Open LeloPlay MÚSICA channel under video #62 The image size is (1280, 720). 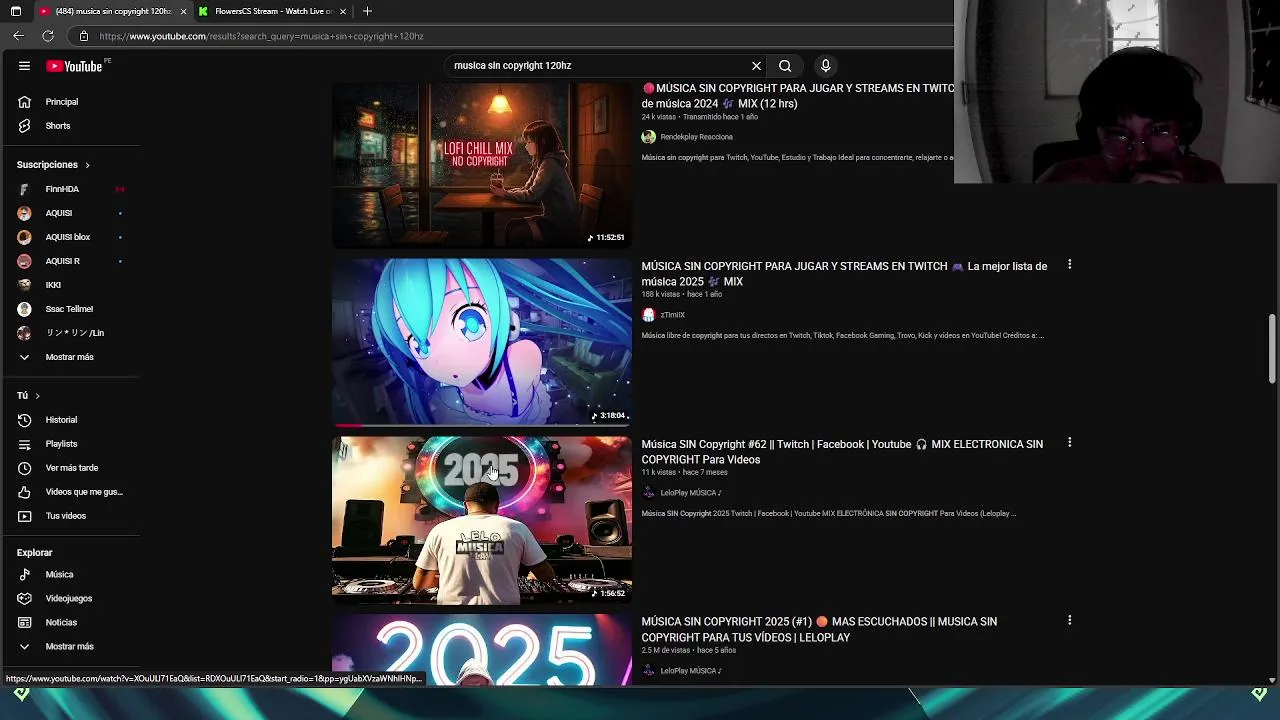tap(690, 493)
